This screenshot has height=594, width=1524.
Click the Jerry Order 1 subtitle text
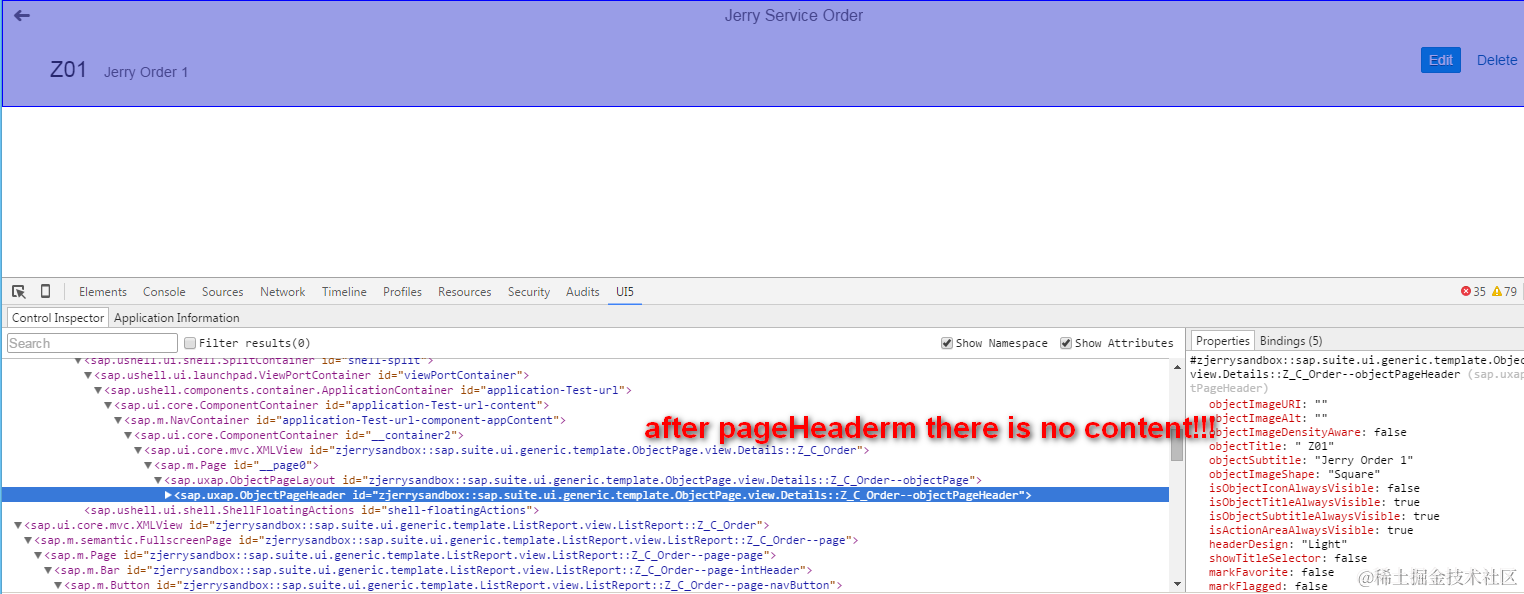(146, 72)
